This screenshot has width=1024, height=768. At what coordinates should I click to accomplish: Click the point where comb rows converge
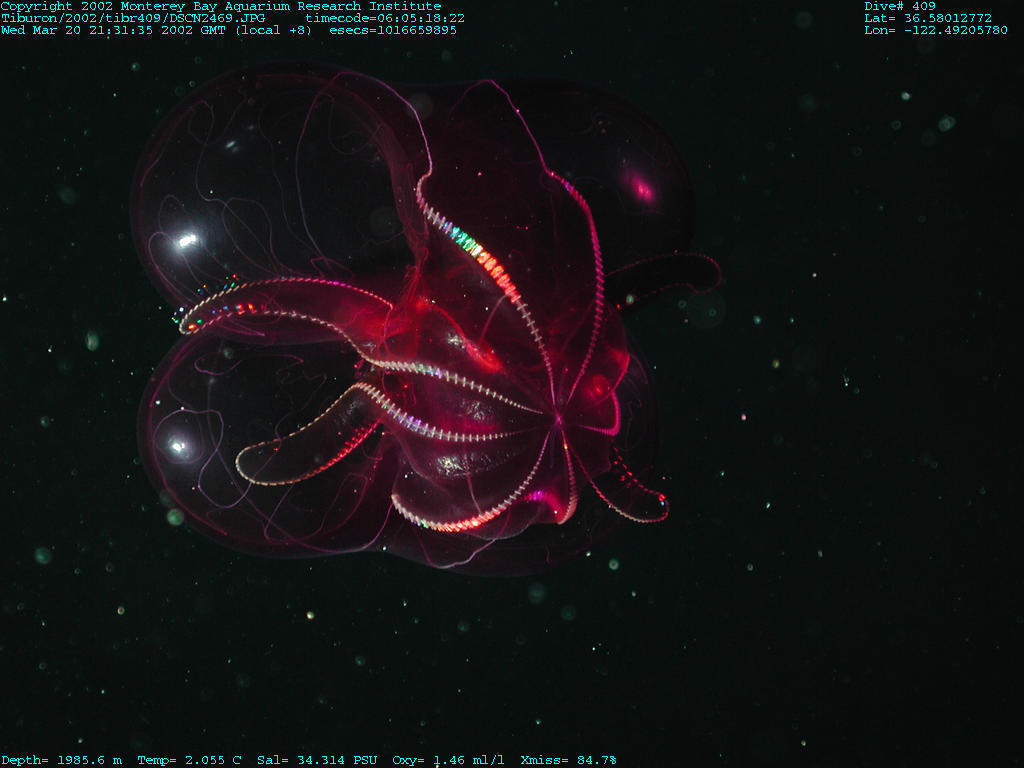tap(556, 413)
